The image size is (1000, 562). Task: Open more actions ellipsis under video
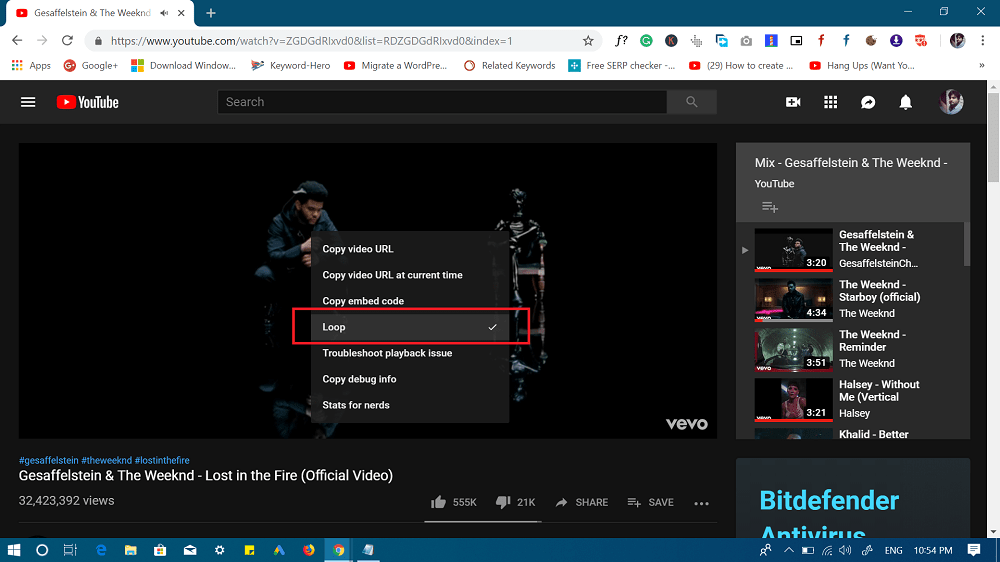tap(702, 503)
